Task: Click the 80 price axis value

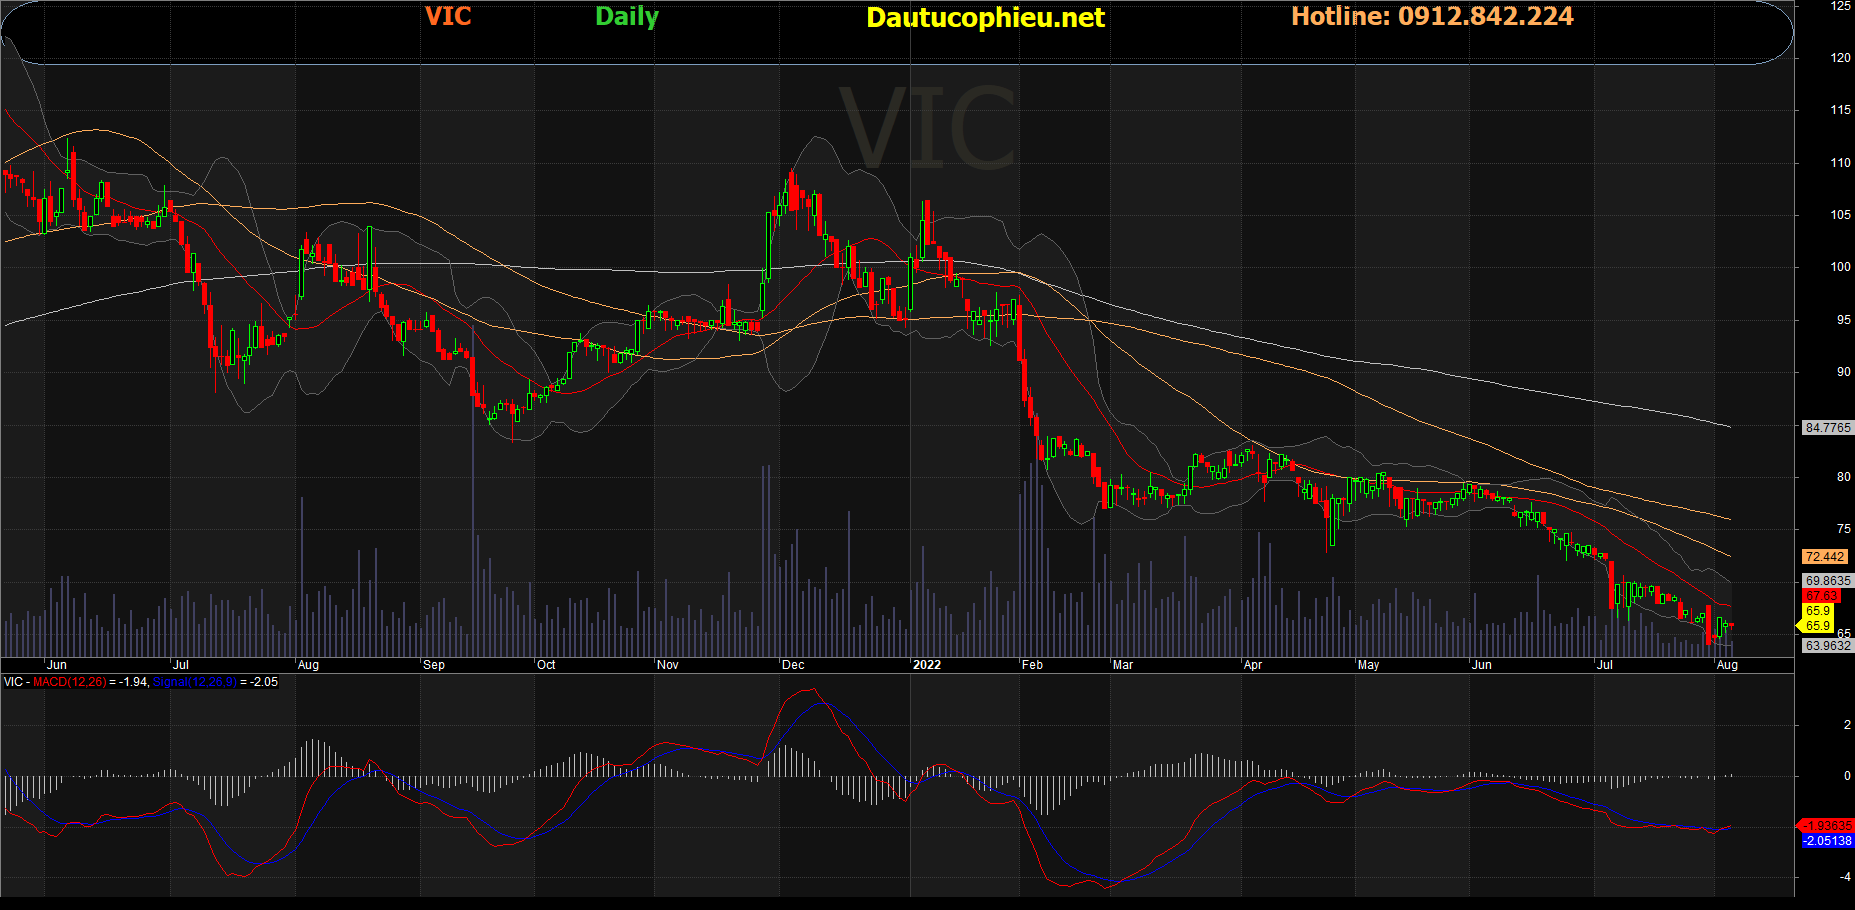Action: (1844, 477)
